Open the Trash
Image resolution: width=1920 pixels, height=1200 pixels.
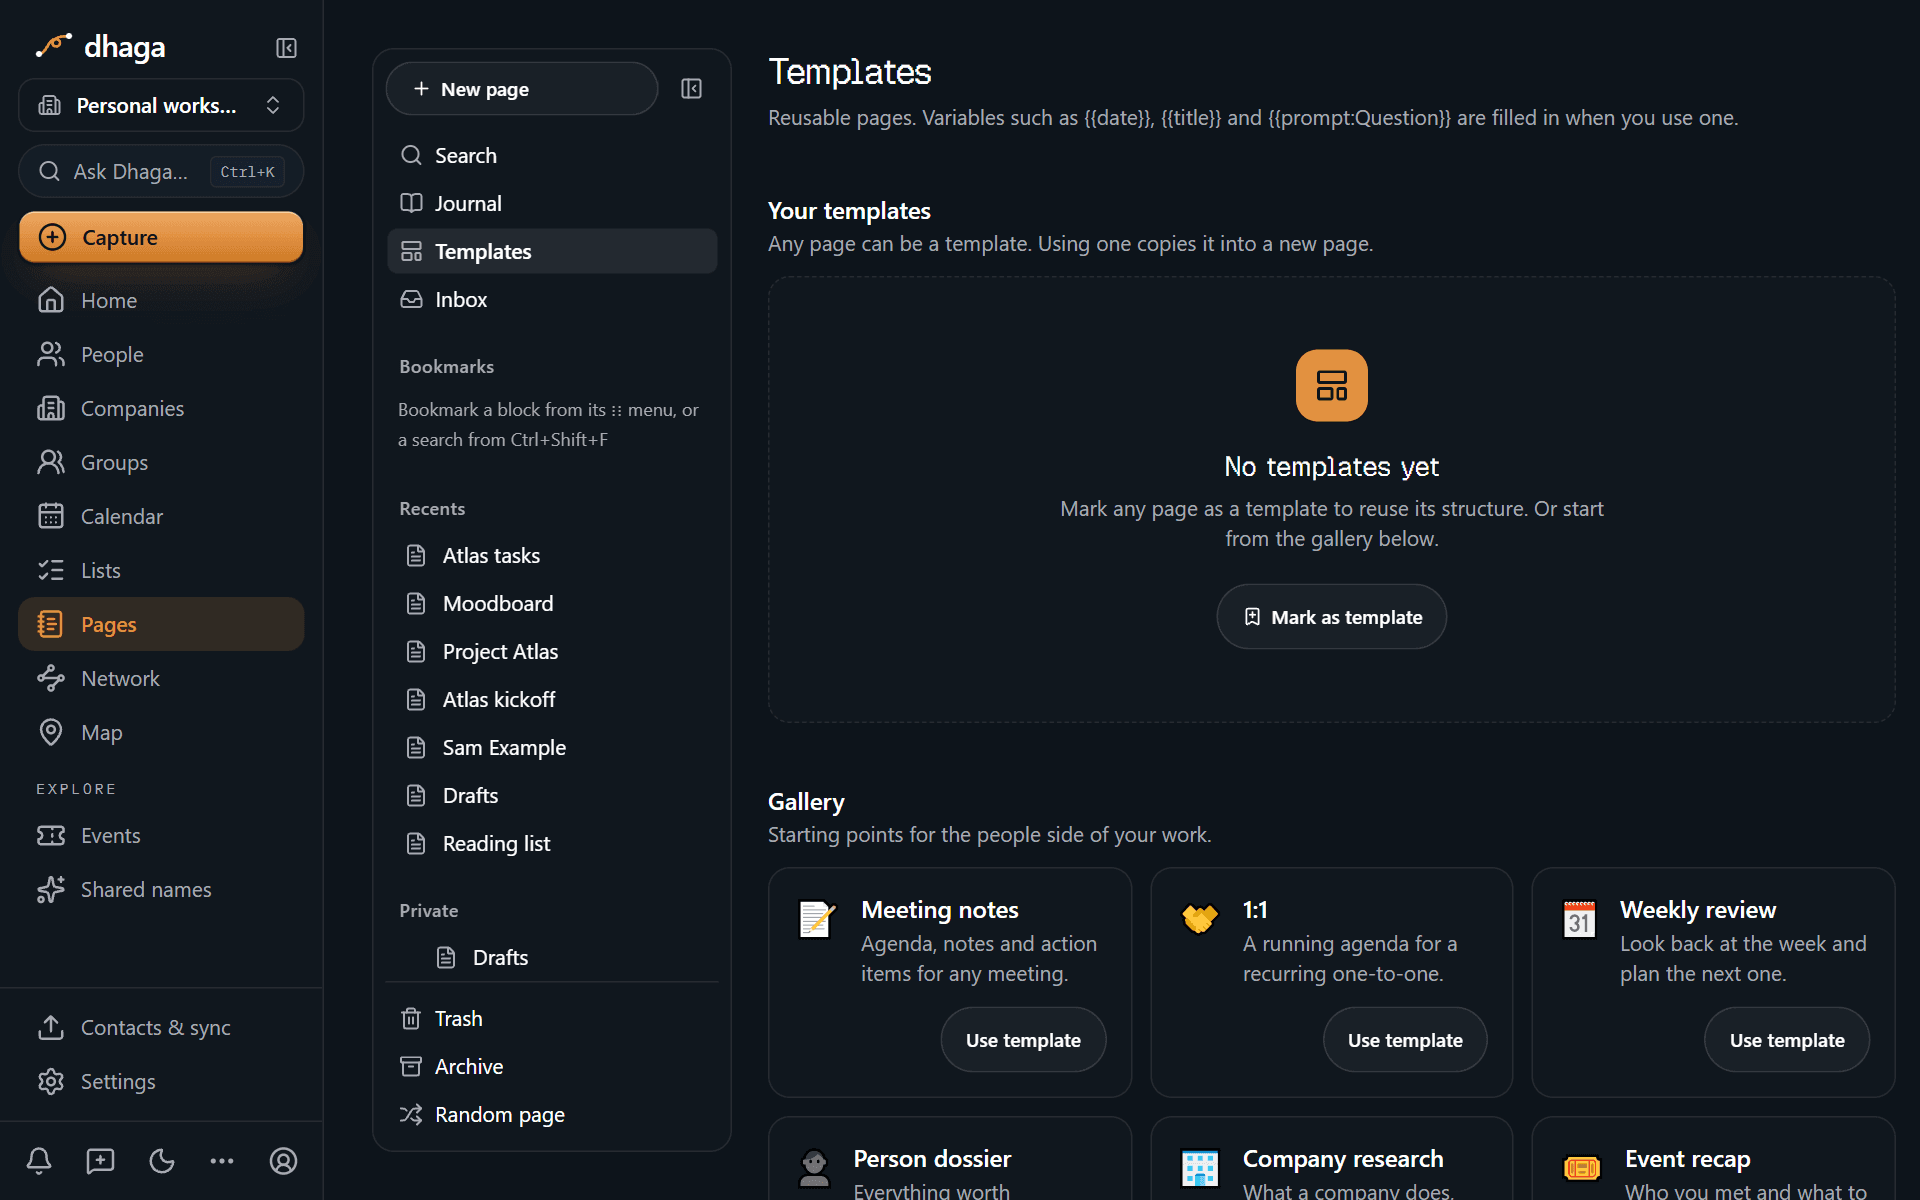pos(552,1018)
